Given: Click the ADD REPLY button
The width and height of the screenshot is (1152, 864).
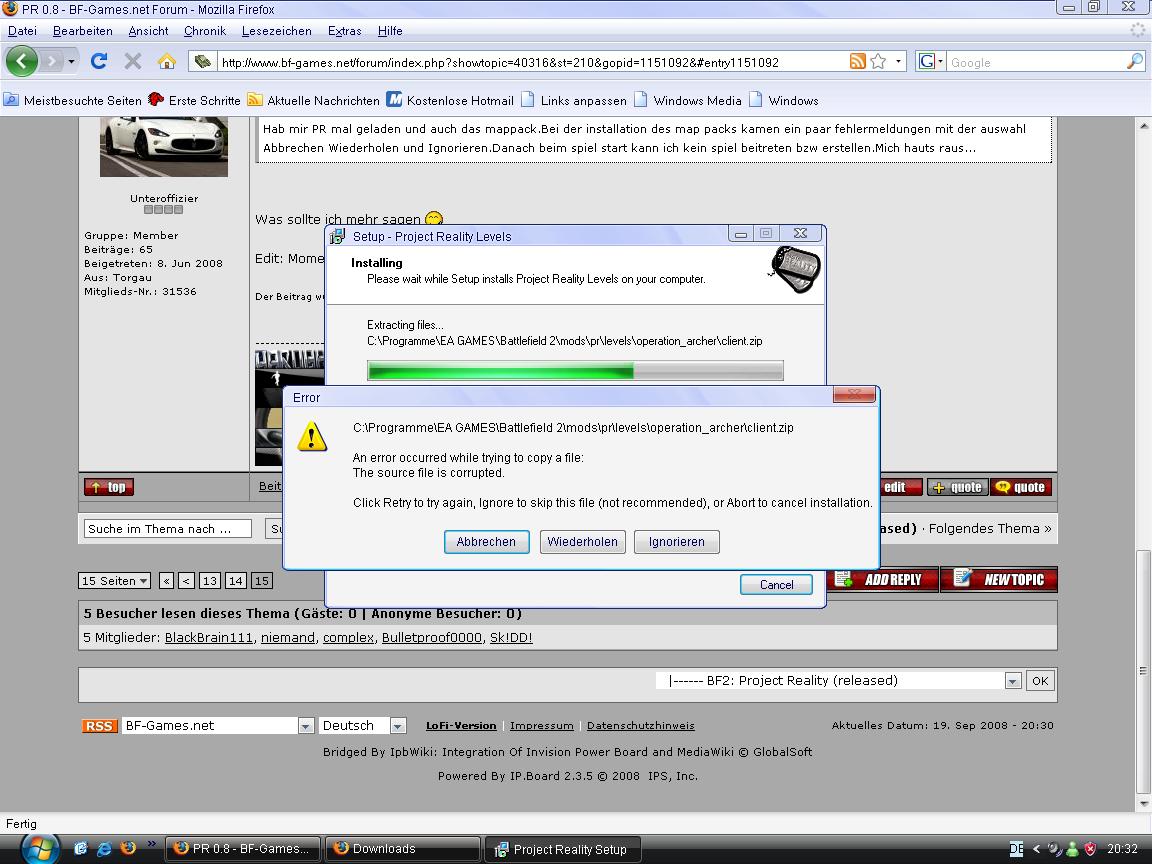Looking at the screenshot, I should coord(883,579).
